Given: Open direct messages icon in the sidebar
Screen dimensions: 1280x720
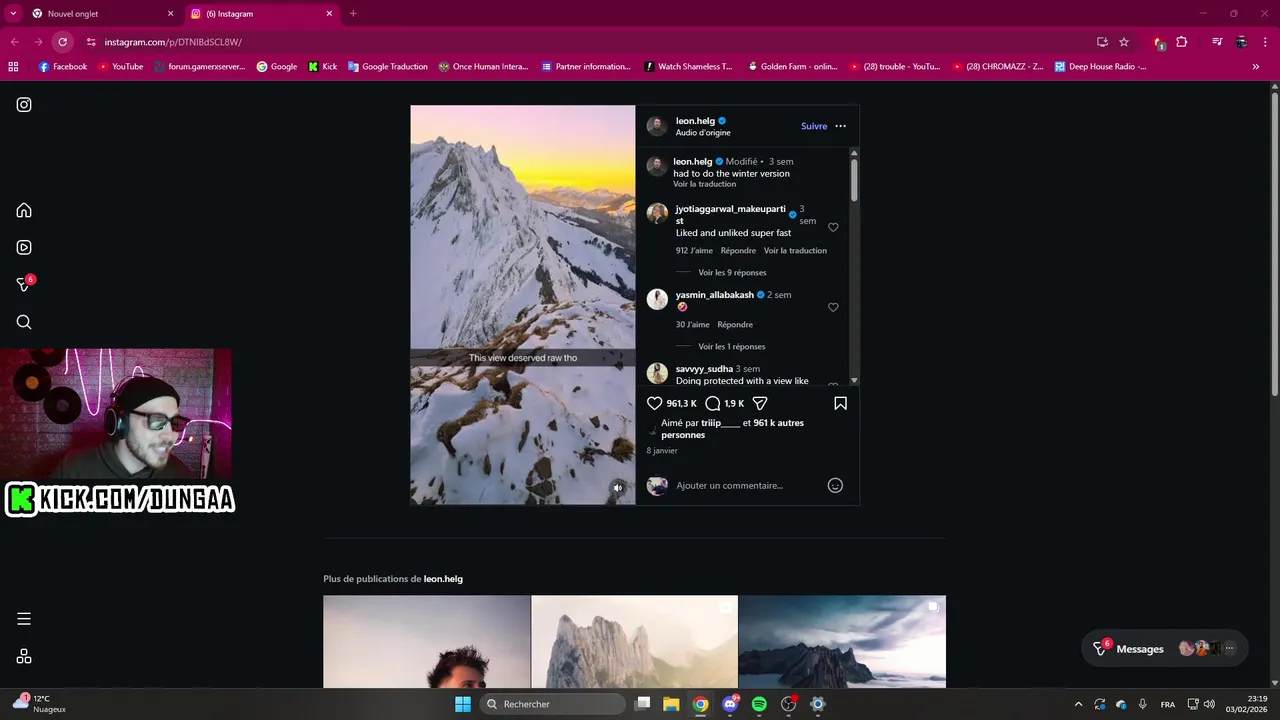Looking at the screenshot, I should (x=24, y=285).
